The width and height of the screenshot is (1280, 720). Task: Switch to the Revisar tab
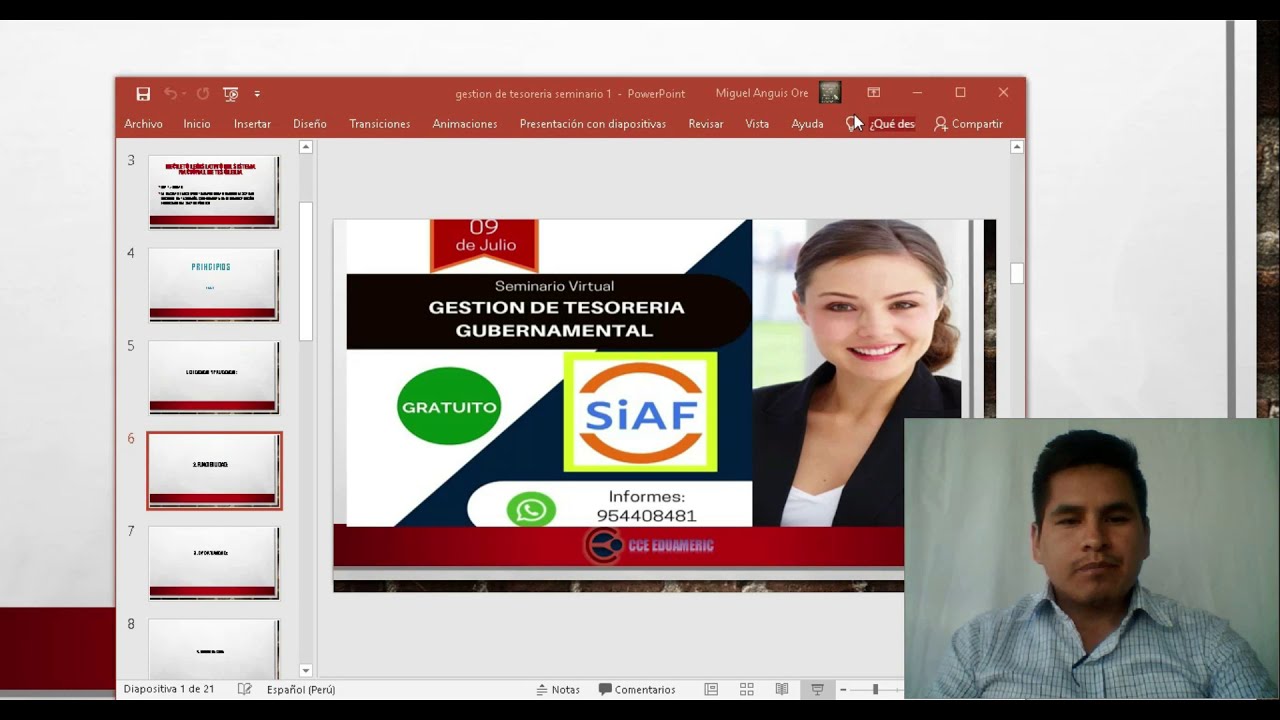point(706,124)
